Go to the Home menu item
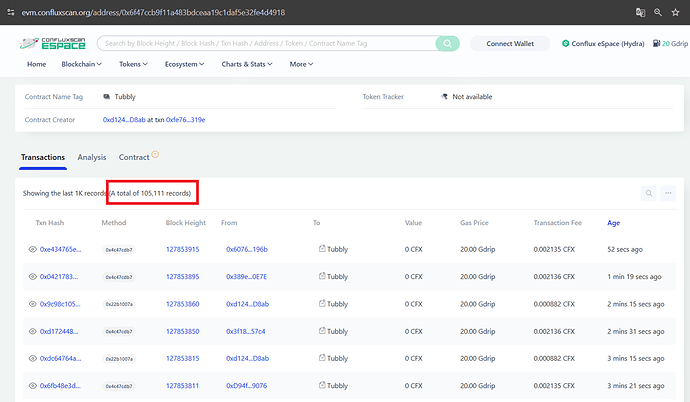The width and height of the screenshot is (690, 402). click(x=37, y=64)
